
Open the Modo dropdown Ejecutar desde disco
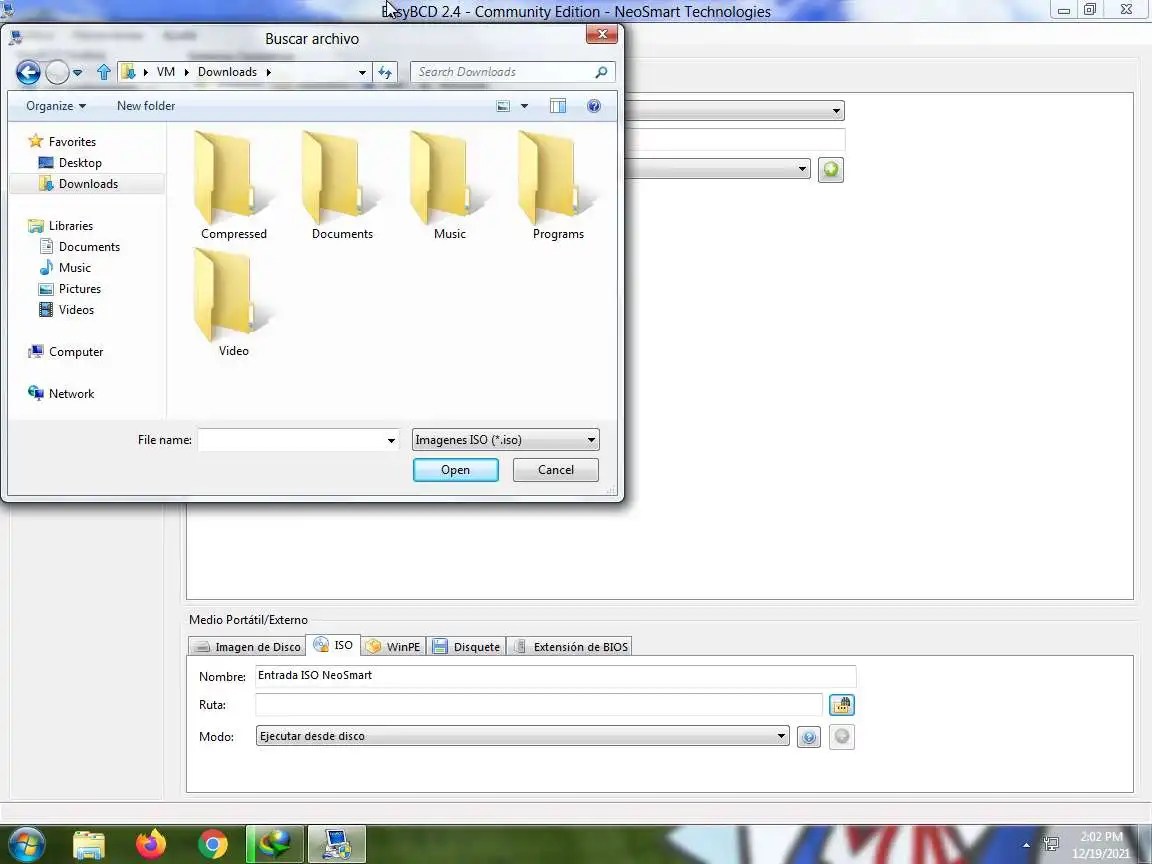click(x=522, y=736)
